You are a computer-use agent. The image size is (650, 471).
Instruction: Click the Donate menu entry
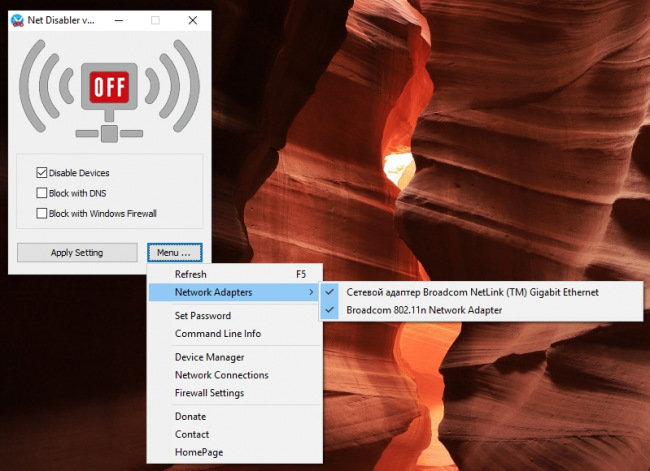tap(235, 416)
